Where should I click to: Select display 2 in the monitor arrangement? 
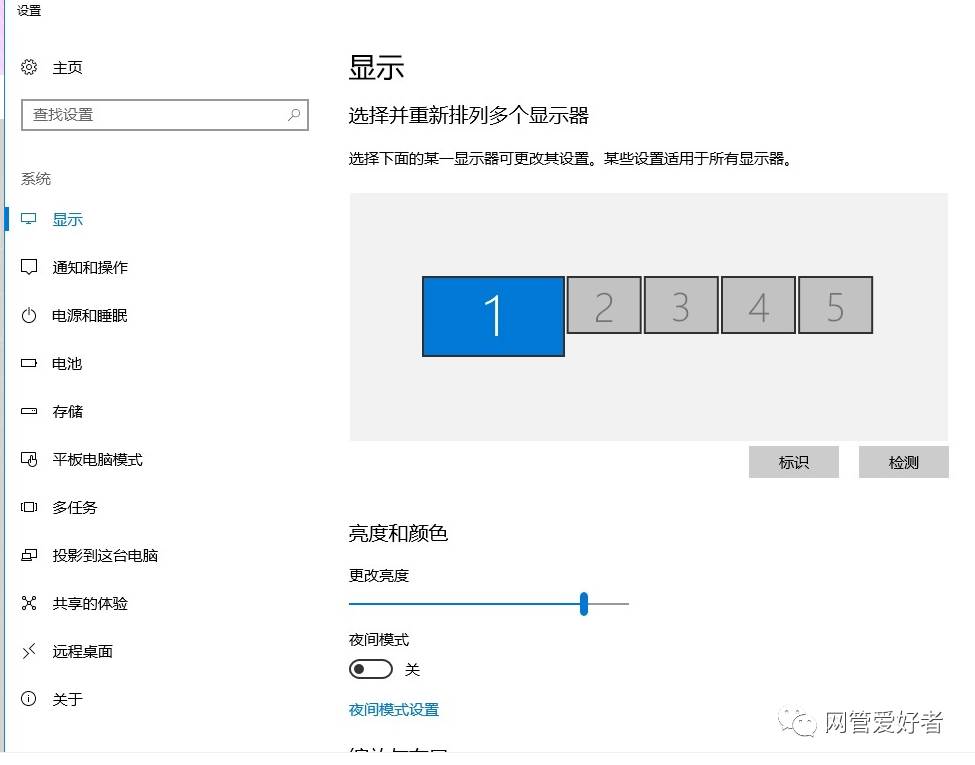coord(603,307)
